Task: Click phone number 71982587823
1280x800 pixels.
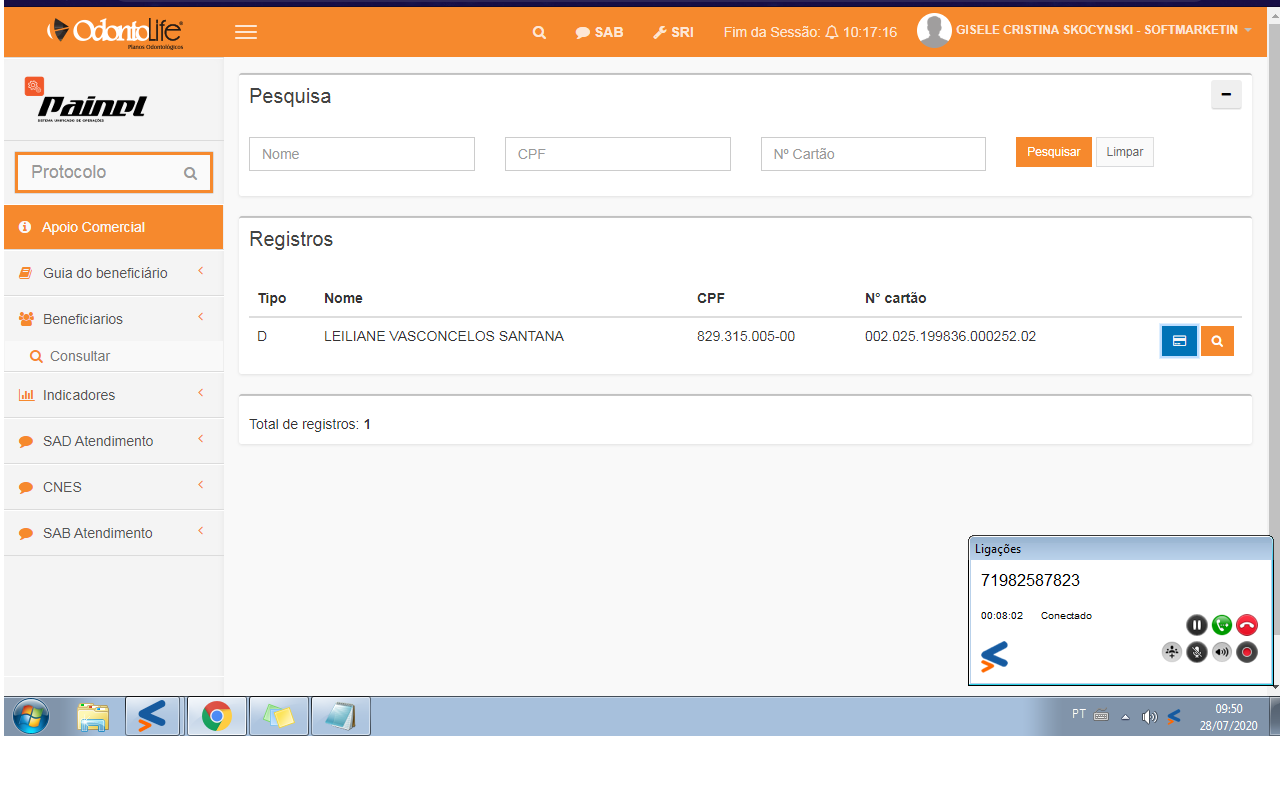Action: tap(1030, 580)
